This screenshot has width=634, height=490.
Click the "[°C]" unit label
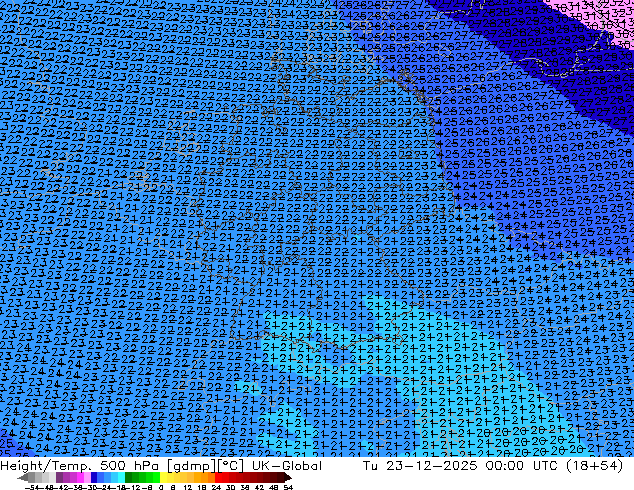(x=230, y=466)
